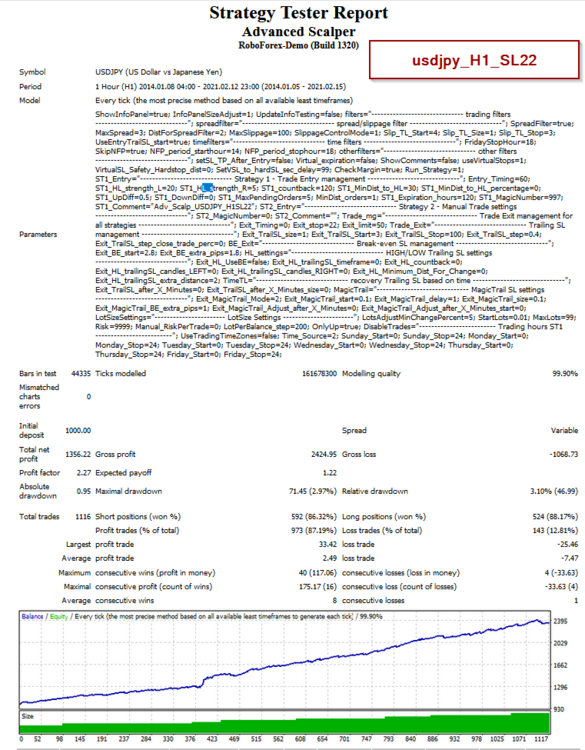Click 'consecutive losses (loss in money)' label
This screenshot has height=750, width=585.
(x=401, y=573)
